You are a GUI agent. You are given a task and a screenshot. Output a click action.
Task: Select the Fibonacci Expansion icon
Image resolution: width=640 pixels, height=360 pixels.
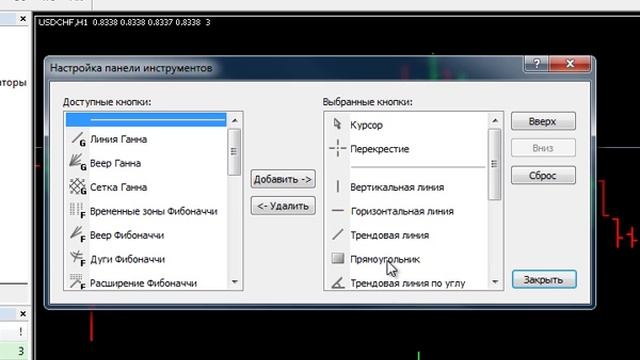pyautogui.click(x=78, y=282)
